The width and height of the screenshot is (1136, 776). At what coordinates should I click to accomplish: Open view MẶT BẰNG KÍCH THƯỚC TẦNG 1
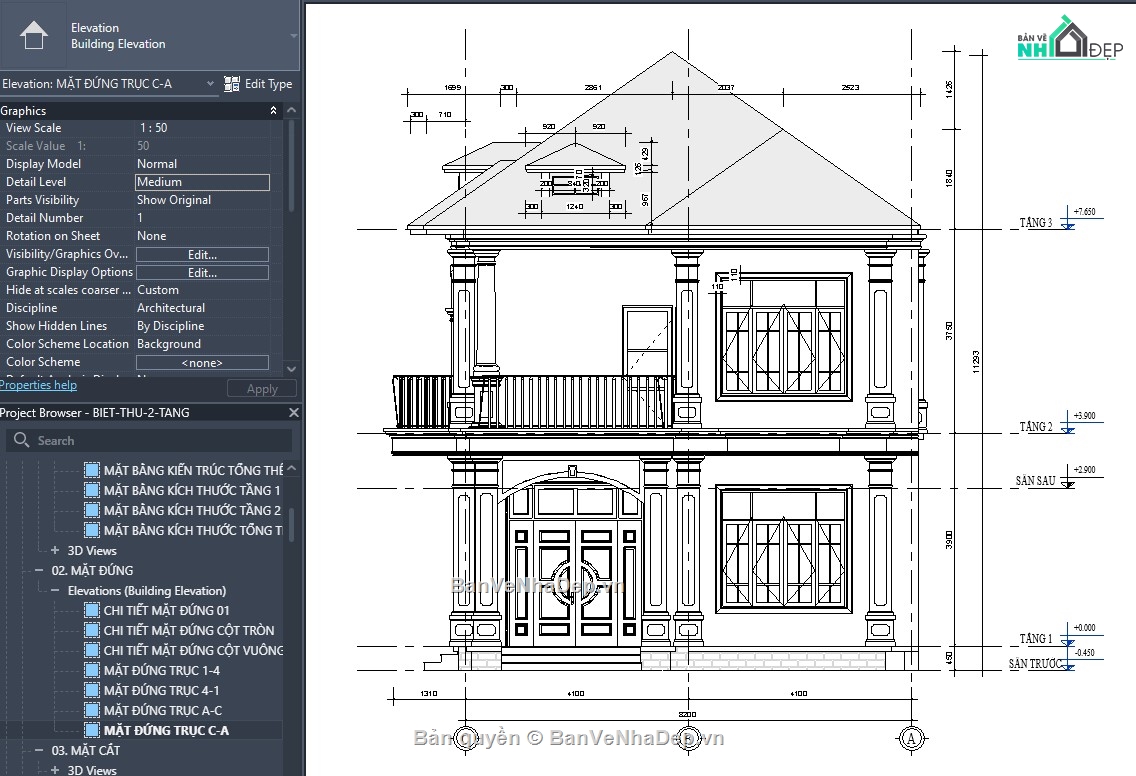(x=191, y=491)
